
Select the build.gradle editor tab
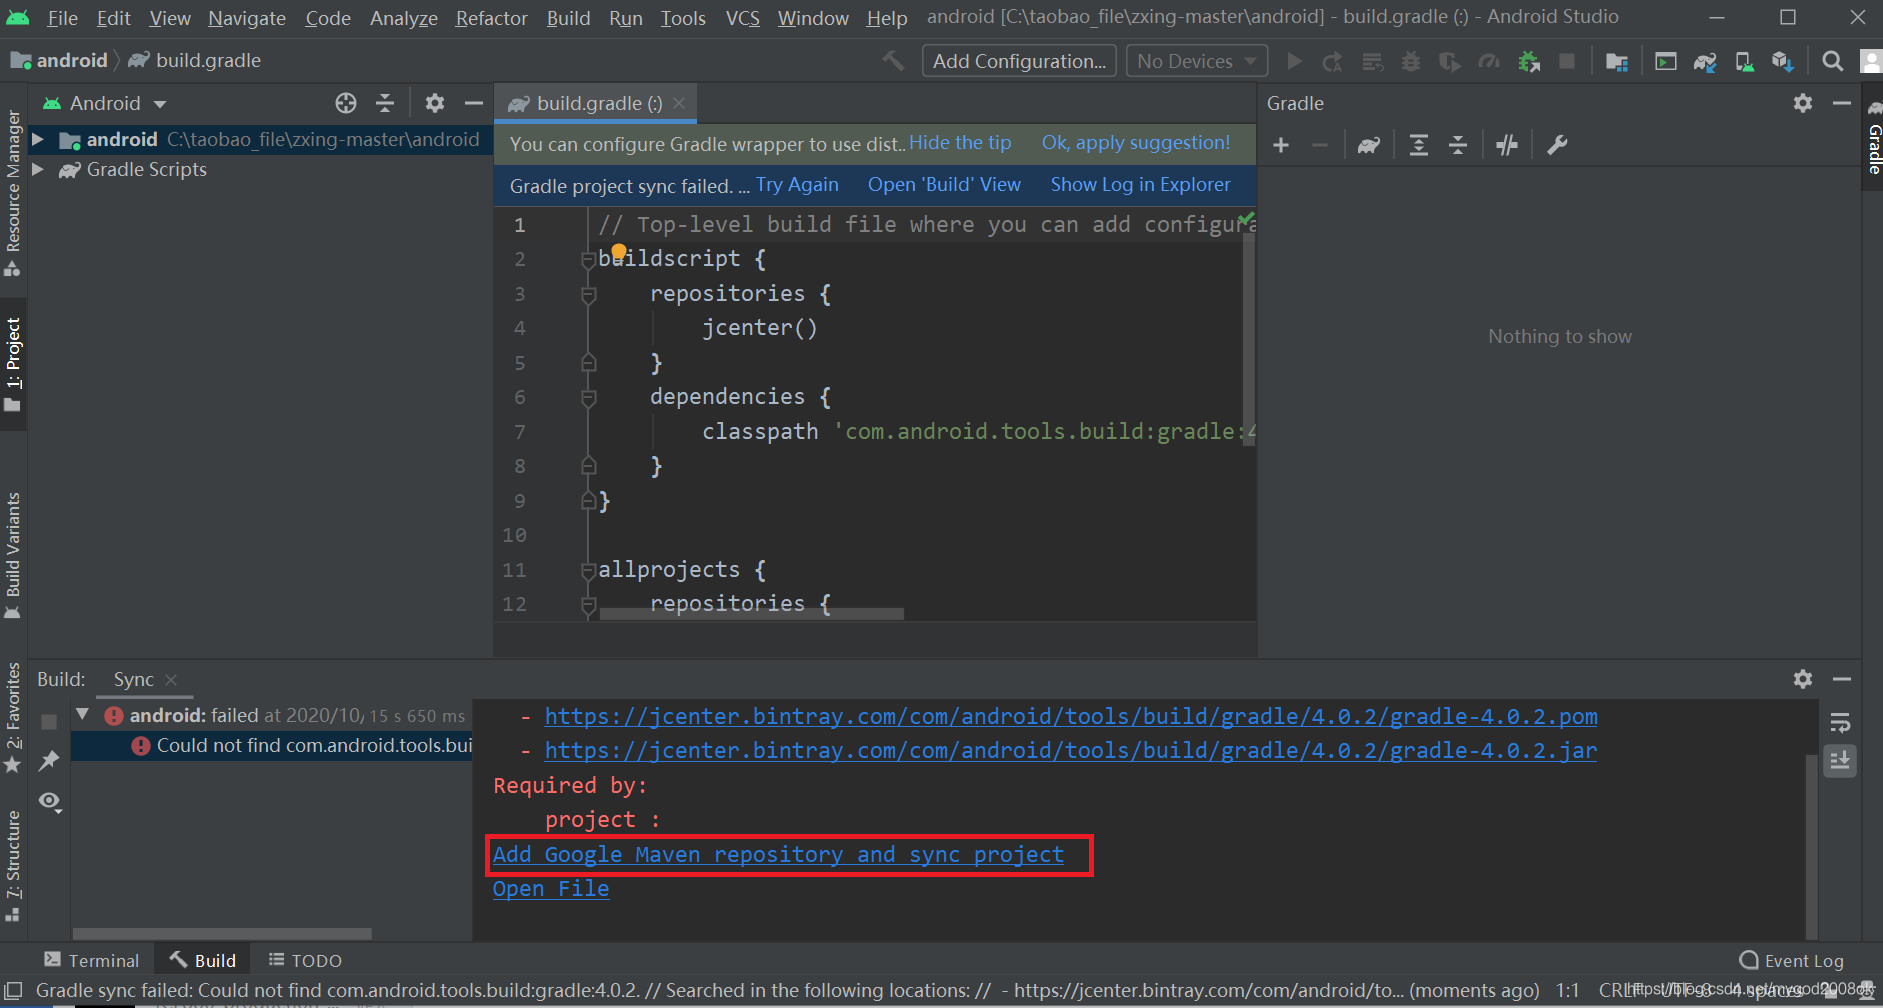pyautogui.click(x=597, y=103)
